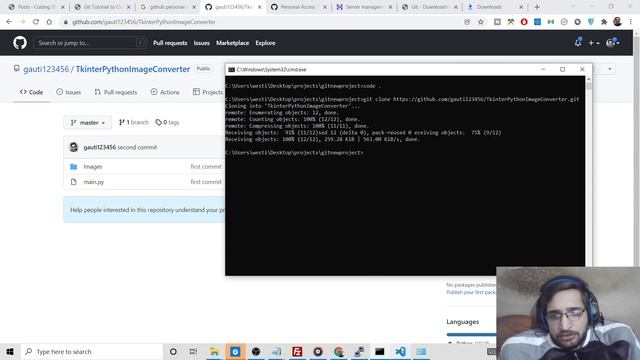The height and width of the screenshot is (360, 640).
Task: Switch to the 'github personal' Google tab
Action: pos(167,7)
